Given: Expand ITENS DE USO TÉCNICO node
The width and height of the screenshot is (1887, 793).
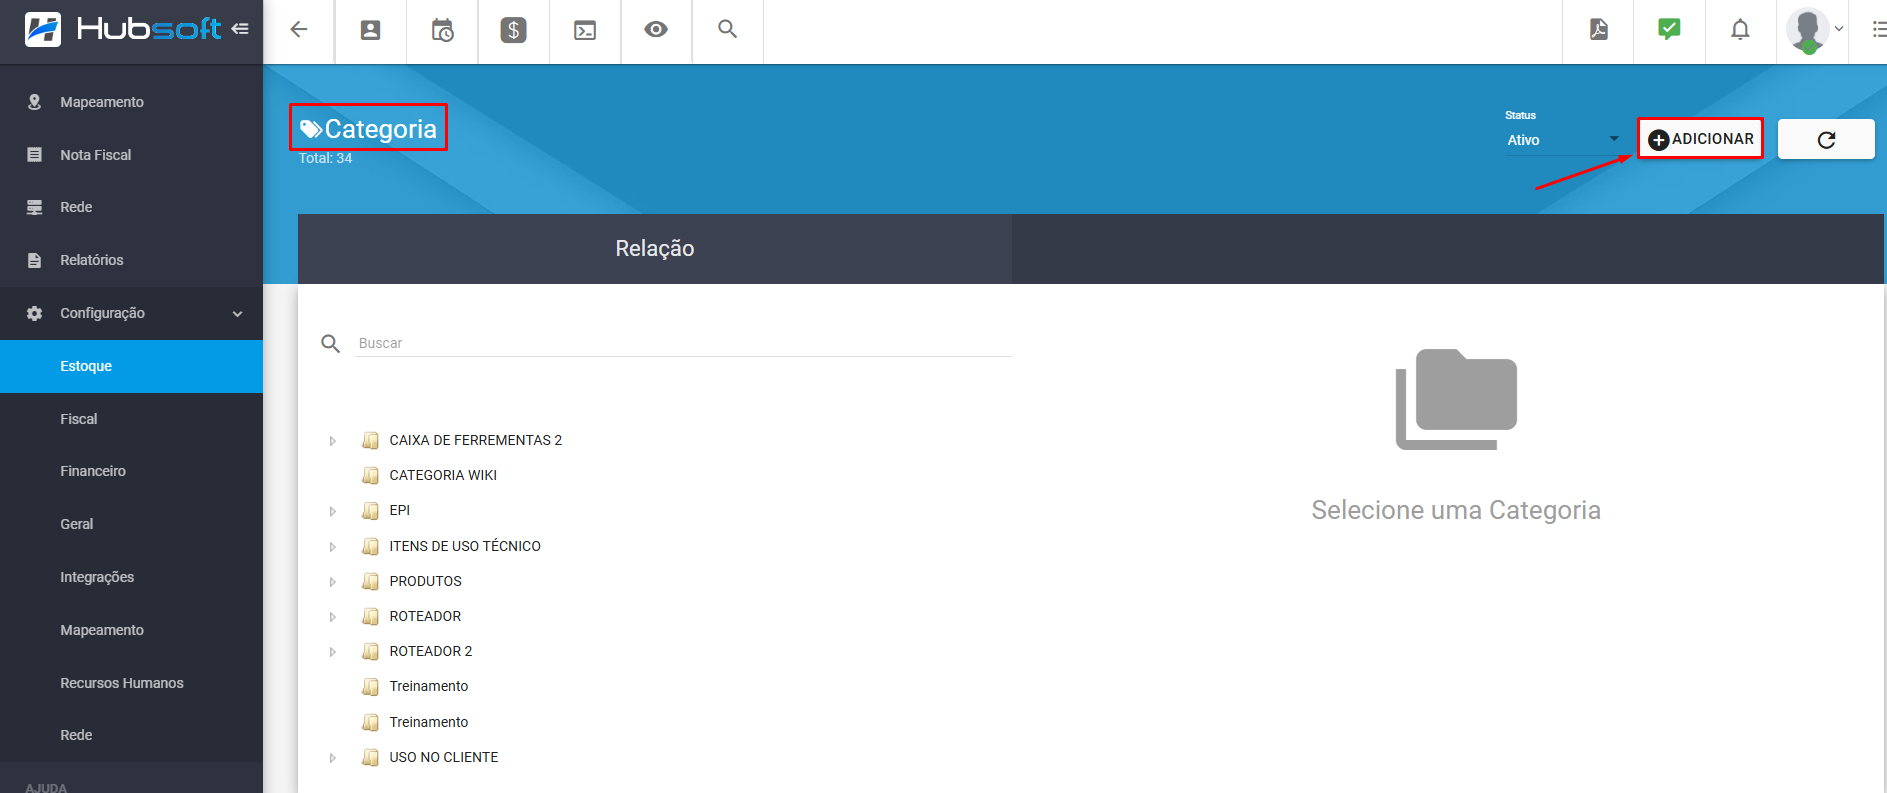Looking at the screenshot, I should click(x=333, y=547).
